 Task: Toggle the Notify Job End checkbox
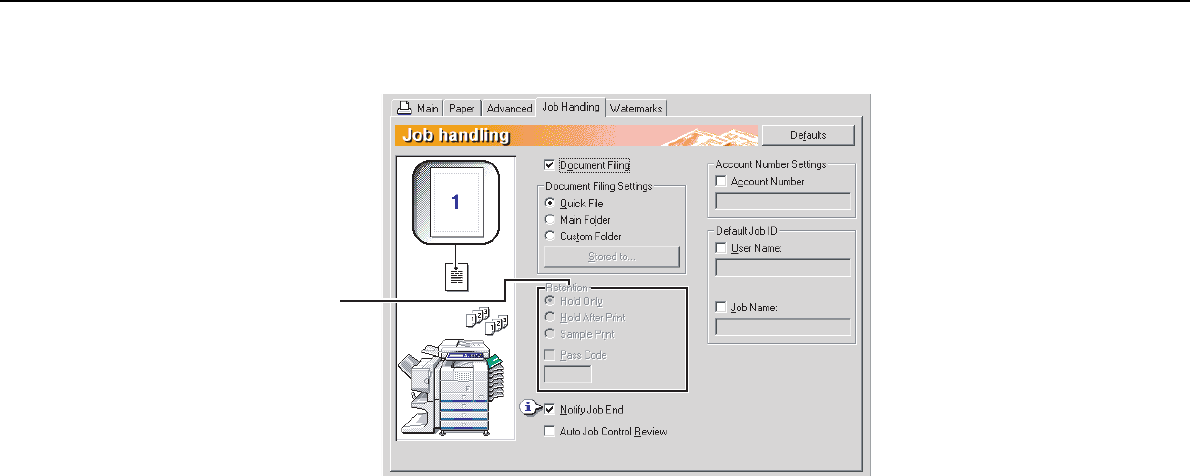pos(548,409)
